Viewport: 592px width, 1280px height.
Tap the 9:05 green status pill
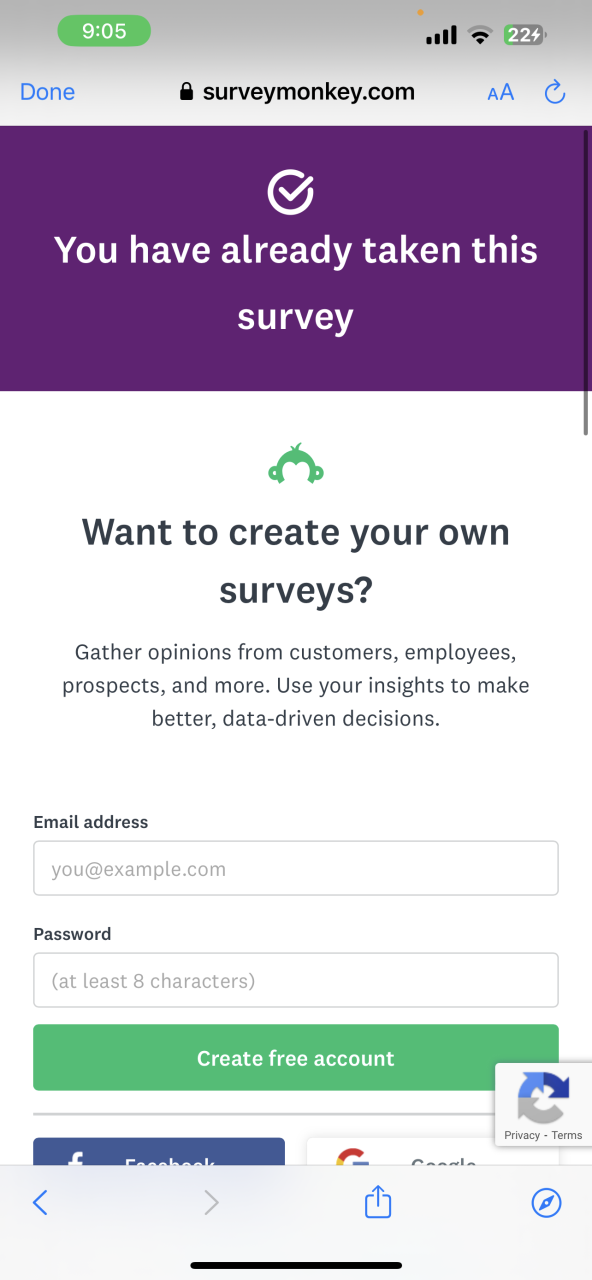click(x=104, y=31)
